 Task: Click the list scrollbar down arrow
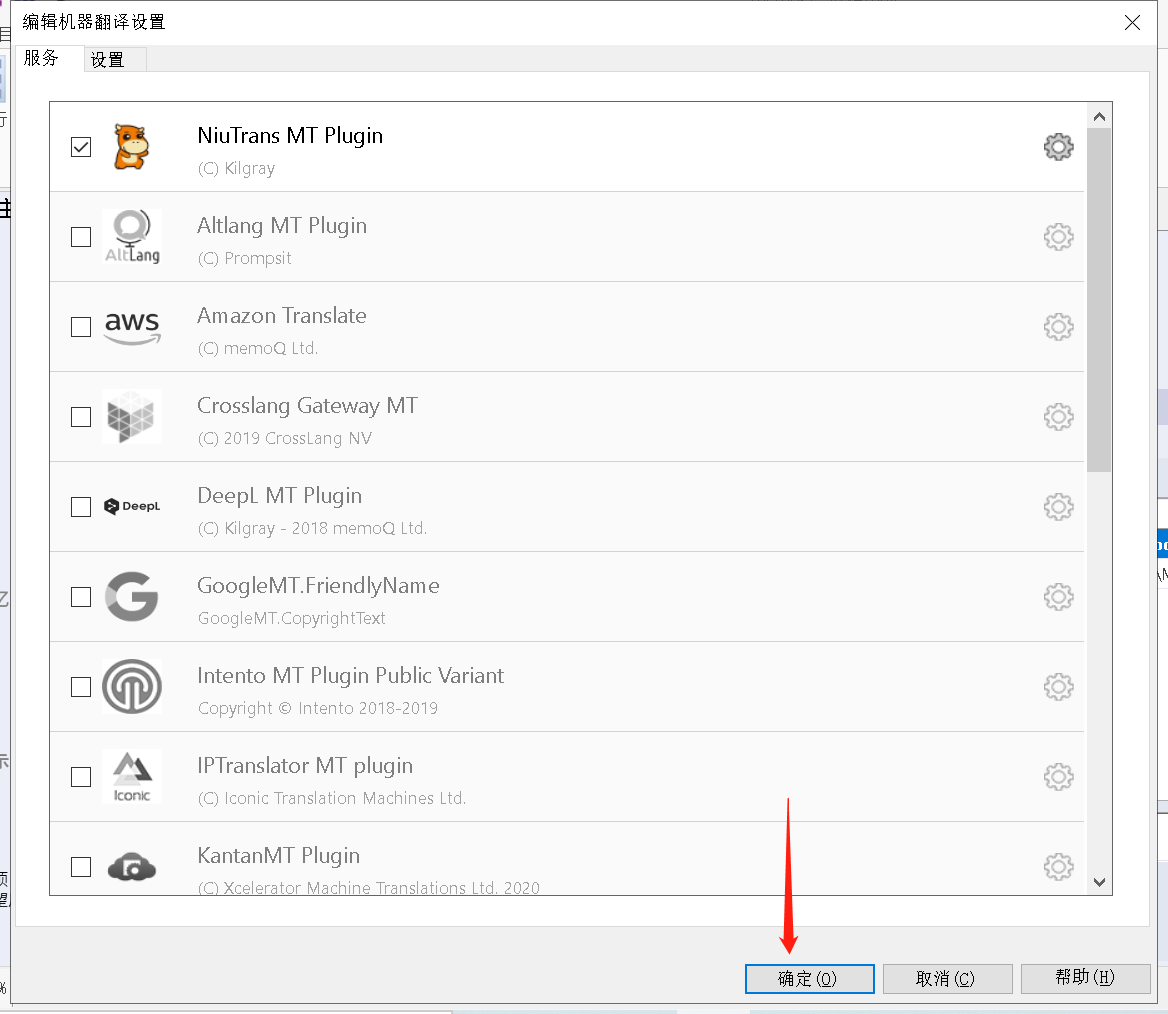pyautogui.click(x=1099, y=881)
